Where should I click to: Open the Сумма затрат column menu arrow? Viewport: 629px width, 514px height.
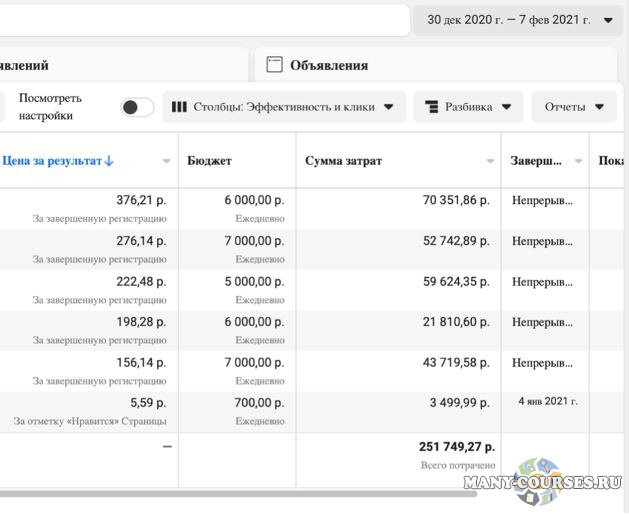click(490, 161)
